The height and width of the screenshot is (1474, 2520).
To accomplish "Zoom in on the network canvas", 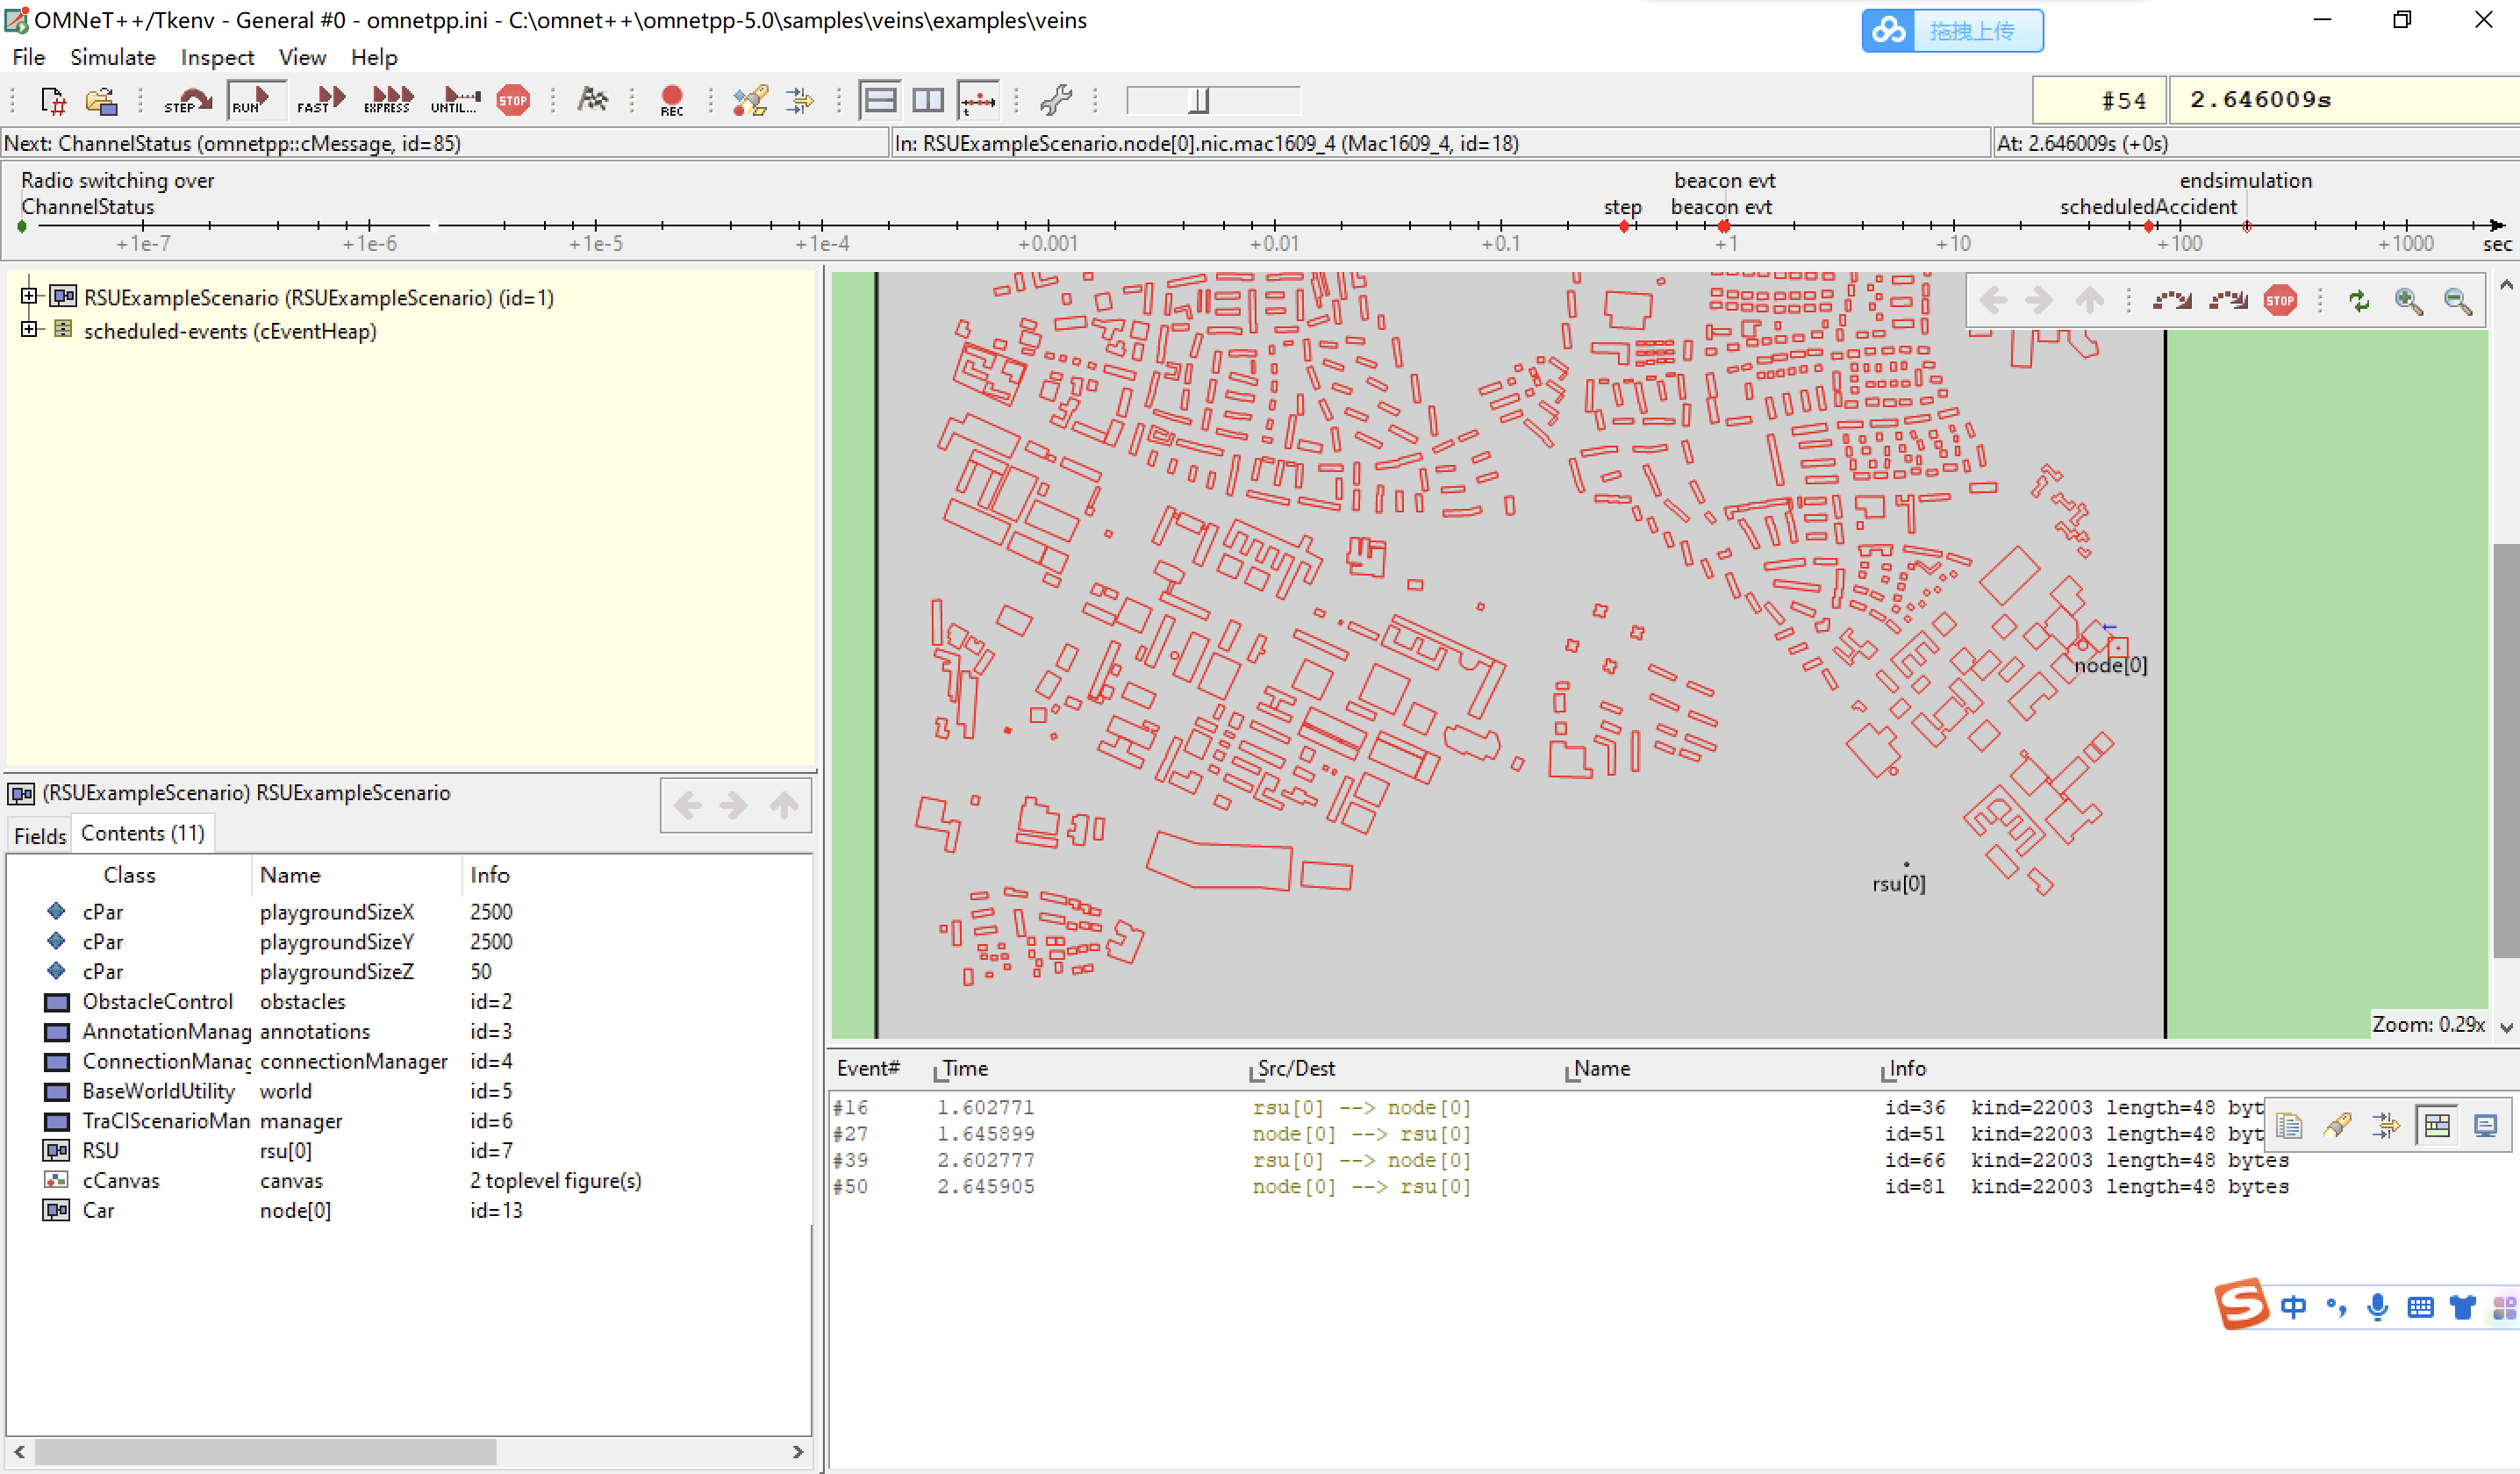I will point(2408,301).
